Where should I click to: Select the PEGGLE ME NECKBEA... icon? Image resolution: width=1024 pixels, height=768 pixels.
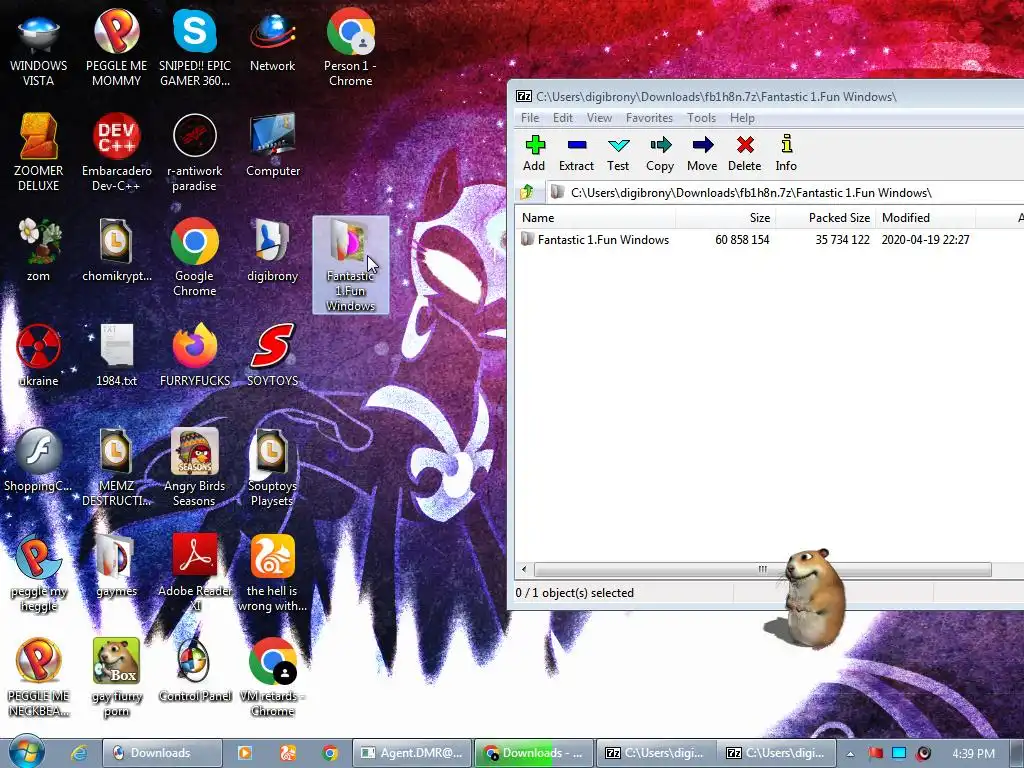coord(39,678)
